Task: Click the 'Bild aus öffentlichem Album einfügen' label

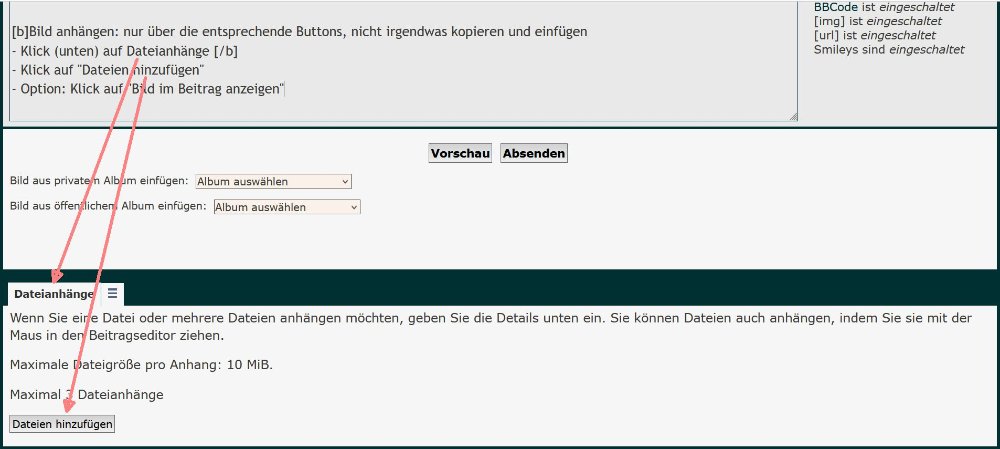Action: pyautogui.click(x=107, y=206)
